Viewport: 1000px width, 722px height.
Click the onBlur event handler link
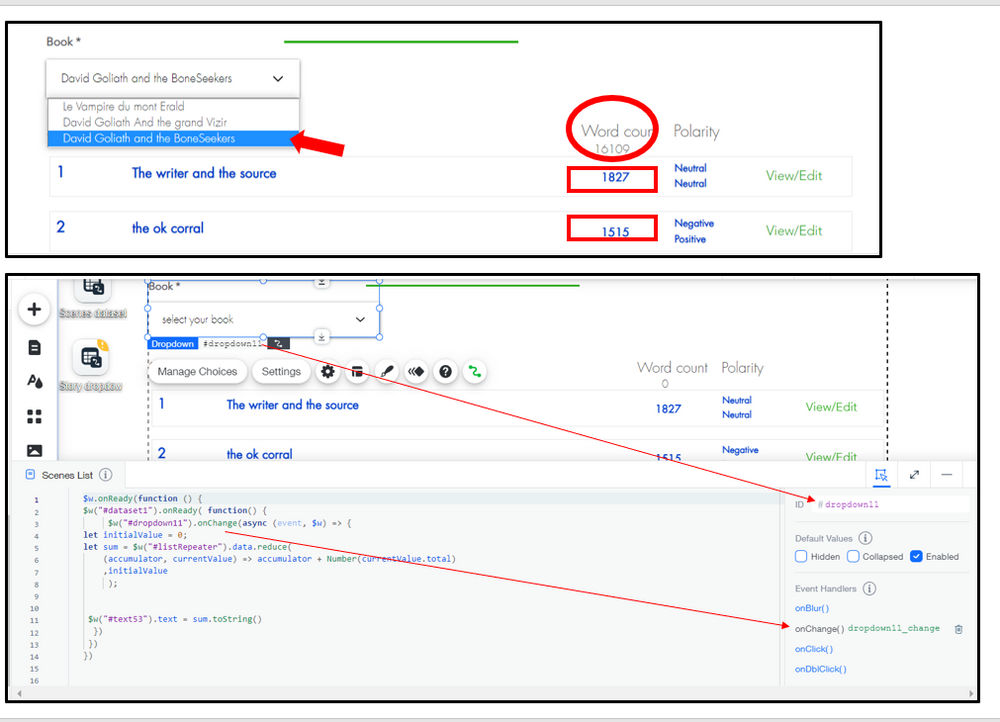click(x=813, y=608)
